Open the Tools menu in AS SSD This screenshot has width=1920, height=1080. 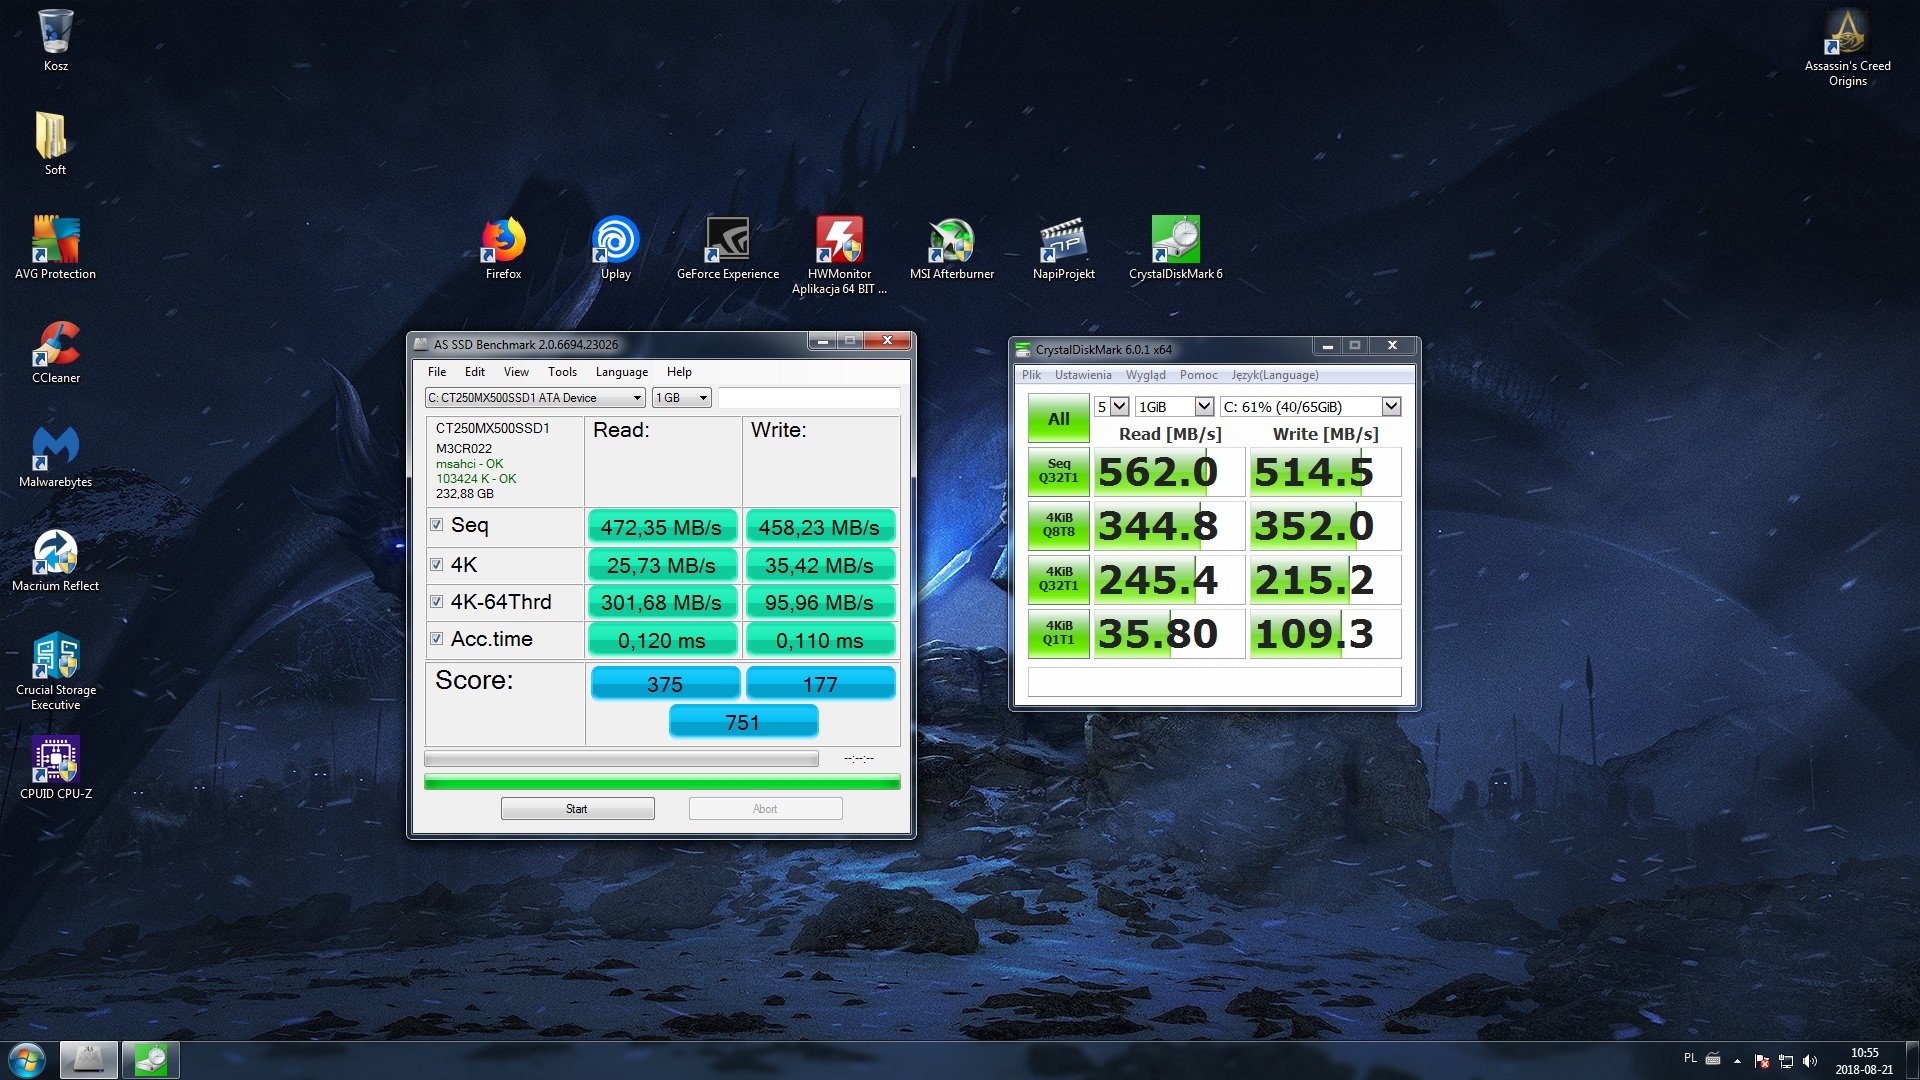562,372
